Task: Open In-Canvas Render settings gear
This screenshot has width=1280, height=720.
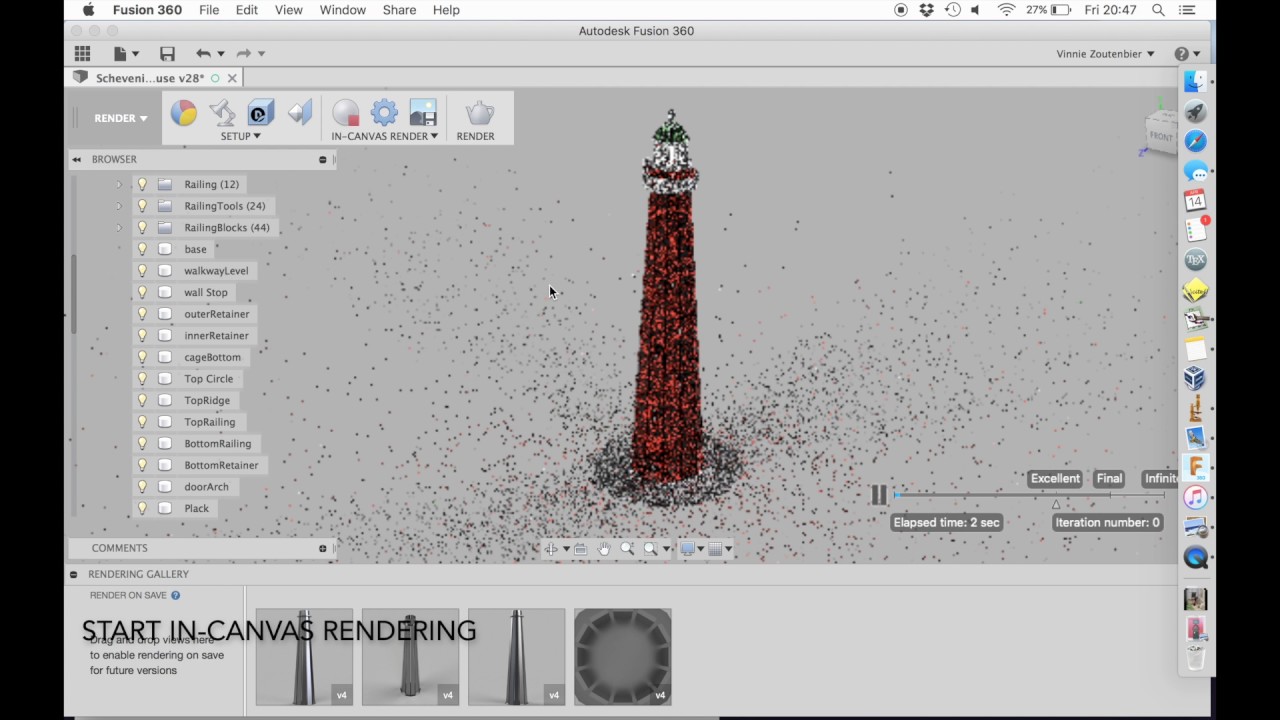Action: coord(384,113)
